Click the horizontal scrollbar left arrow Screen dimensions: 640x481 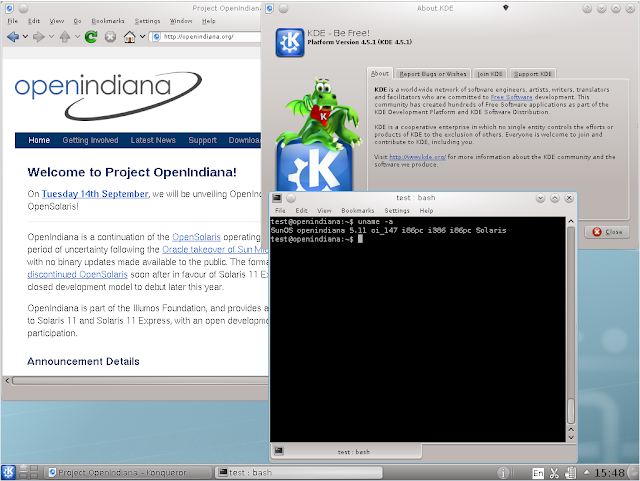[x=7, y=381]
